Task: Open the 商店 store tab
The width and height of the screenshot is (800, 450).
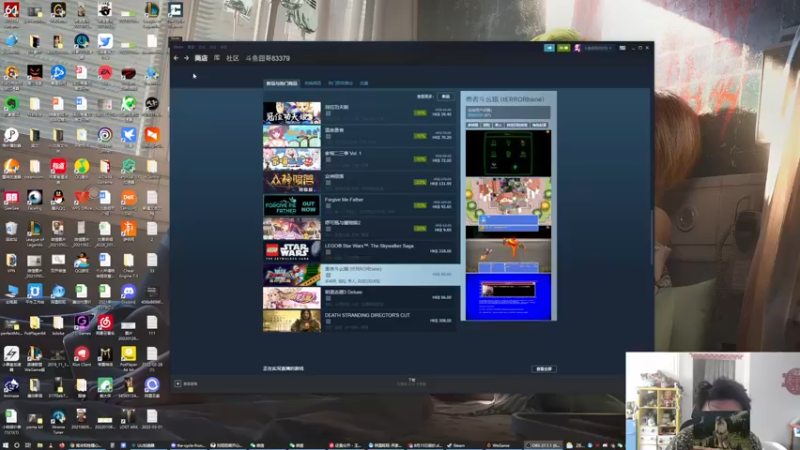Action: 201,58
